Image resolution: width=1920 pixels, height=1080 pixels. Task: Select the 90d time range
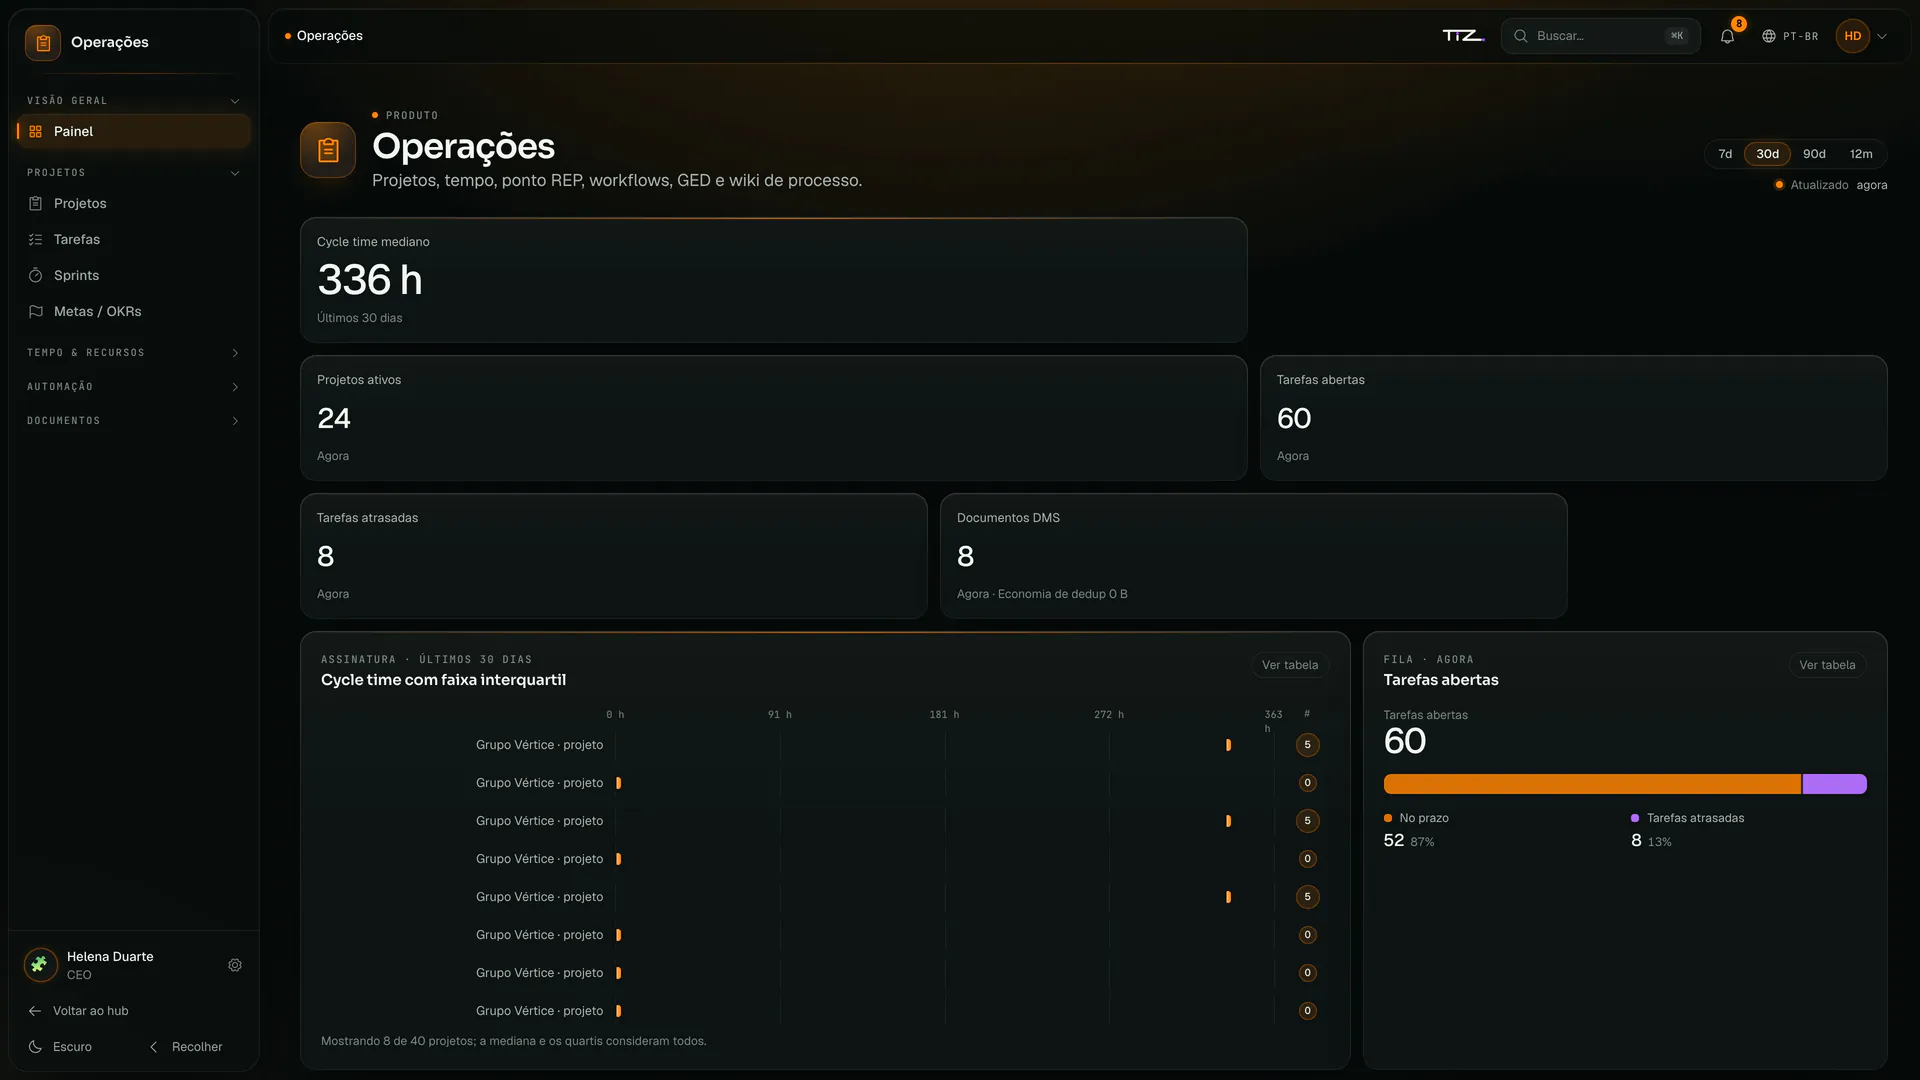1814,154
